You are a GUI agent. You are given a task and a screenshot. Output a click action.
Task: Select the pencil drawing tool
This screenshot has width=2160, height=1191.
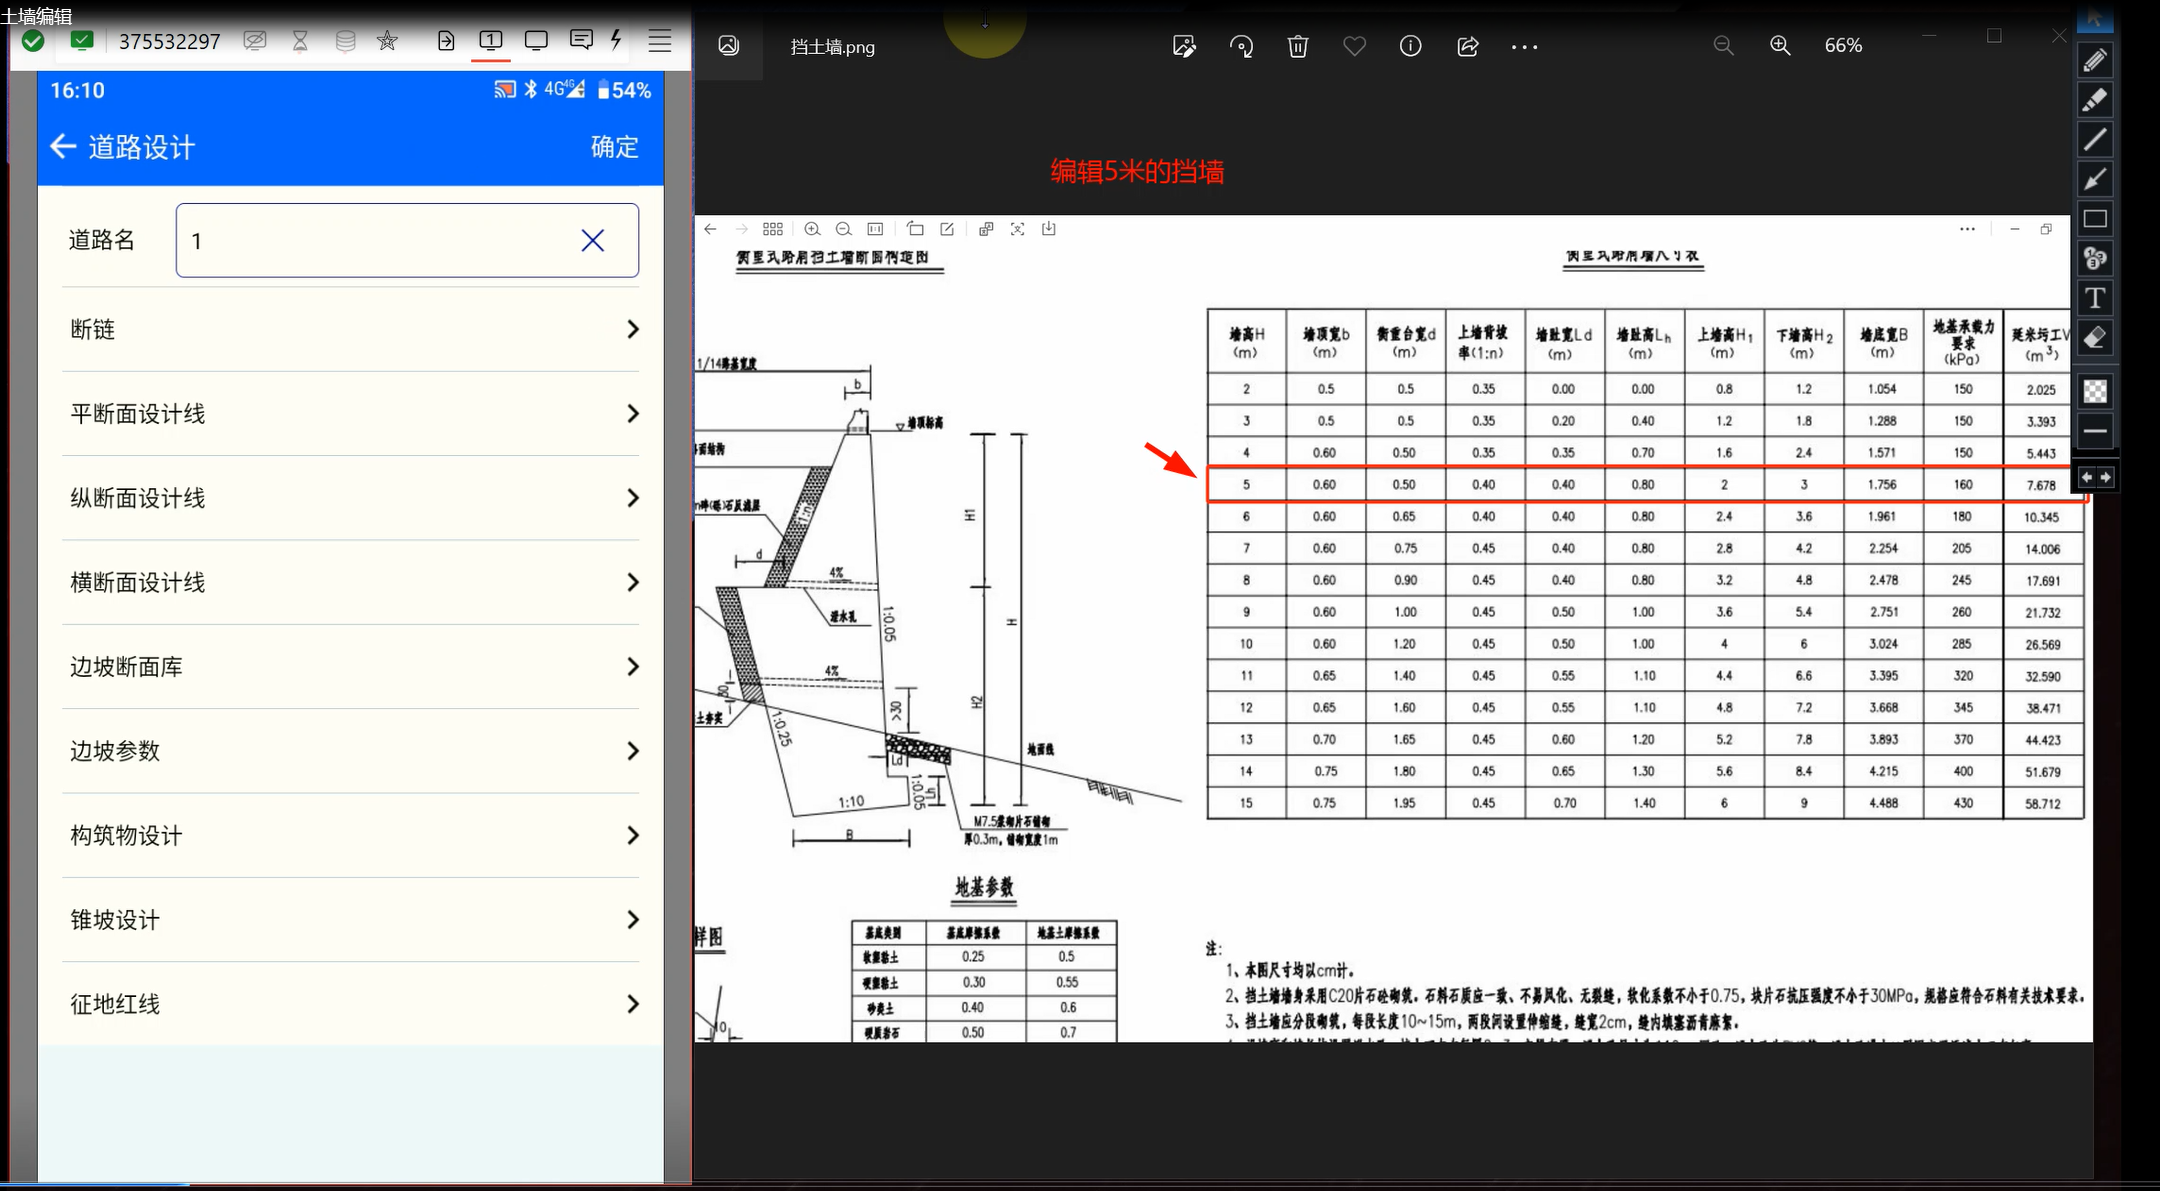pos(2095,60)
